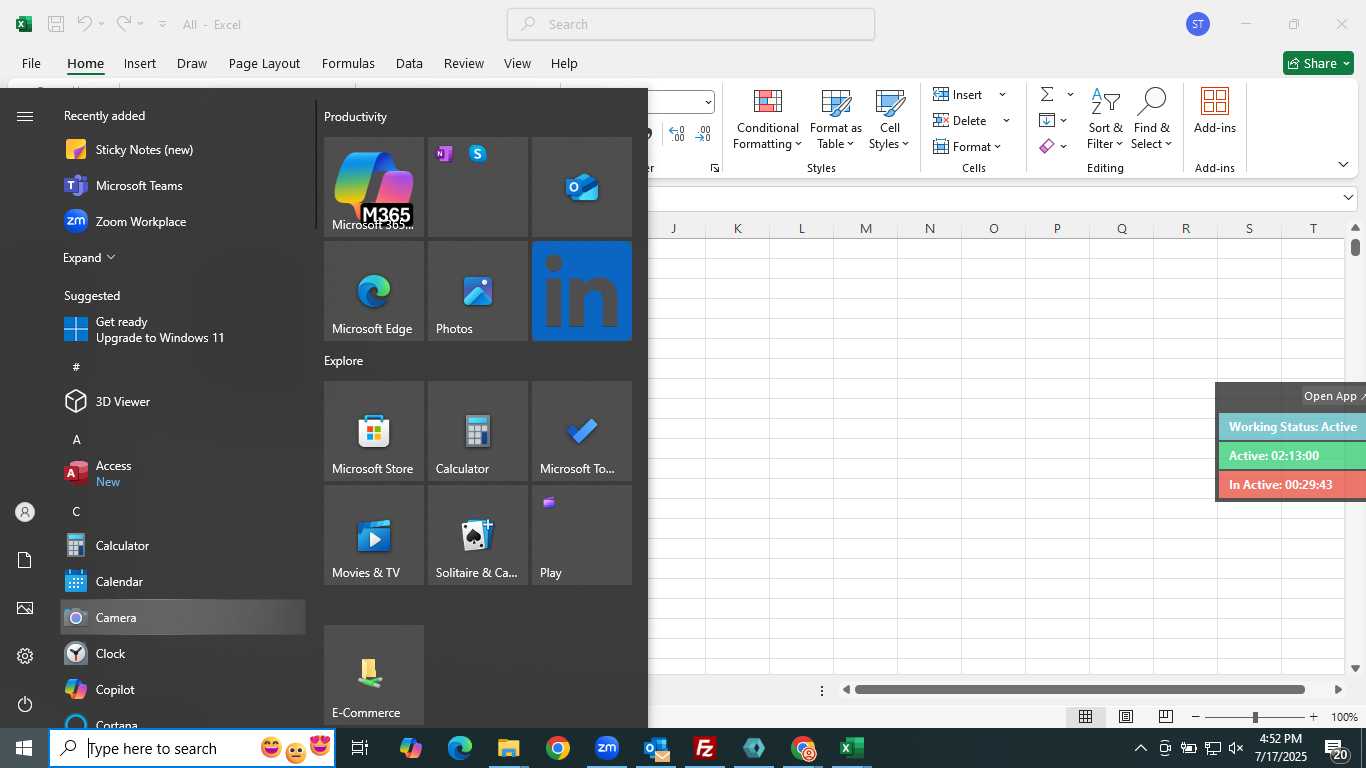Open Zoom Workplace in the Start list
Viewport: 1366px width, 768px height.
(183, 222)
